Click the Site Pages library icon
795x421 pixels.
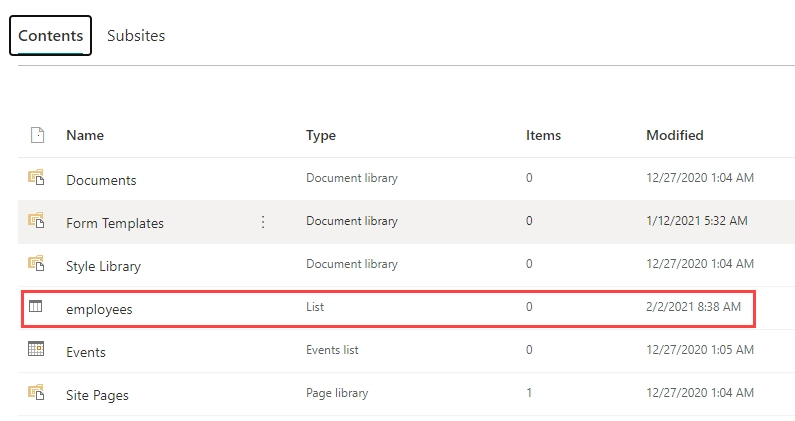click(36, 393)
